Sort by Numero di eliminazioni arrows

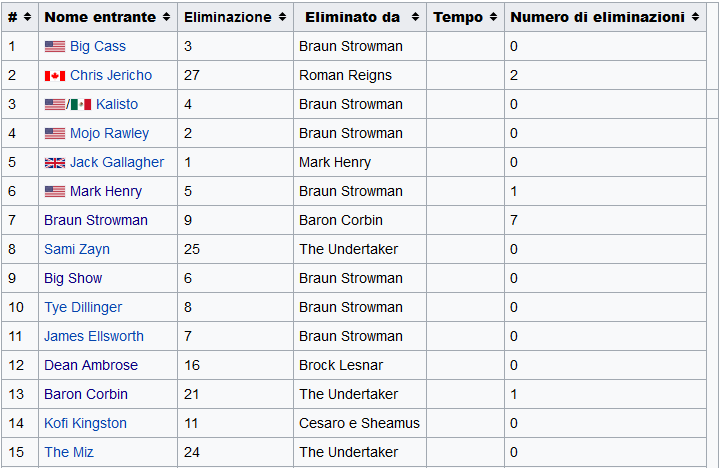tap(695, 17)
